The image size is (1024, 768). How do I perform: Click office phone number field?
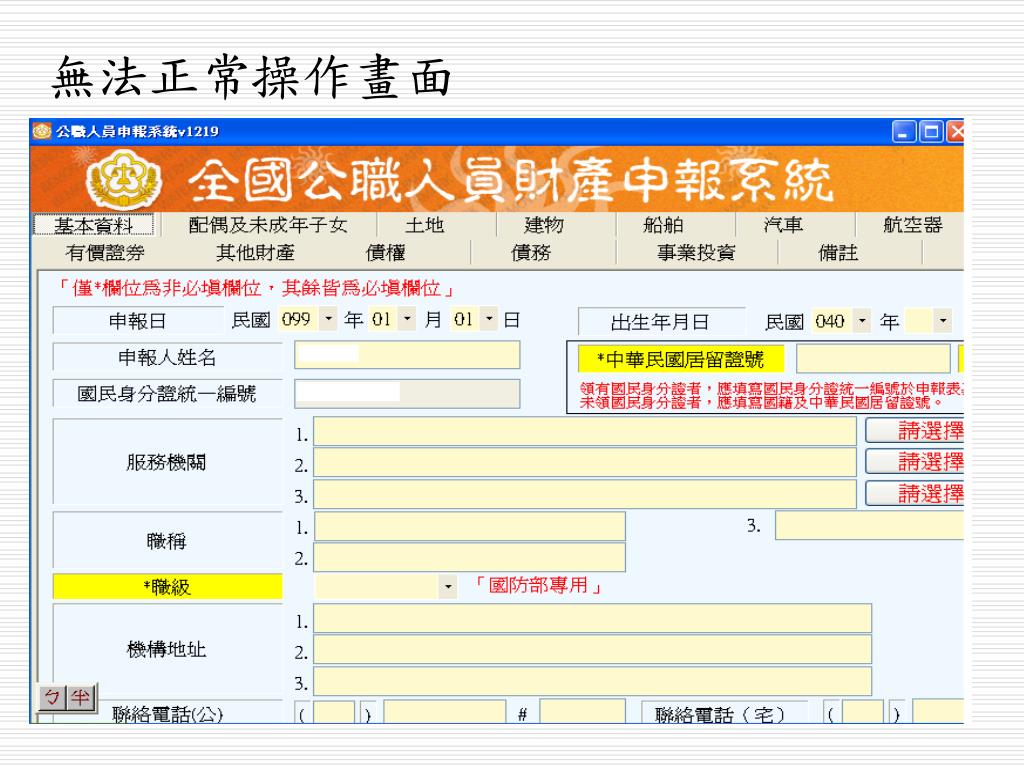[445, 713]
